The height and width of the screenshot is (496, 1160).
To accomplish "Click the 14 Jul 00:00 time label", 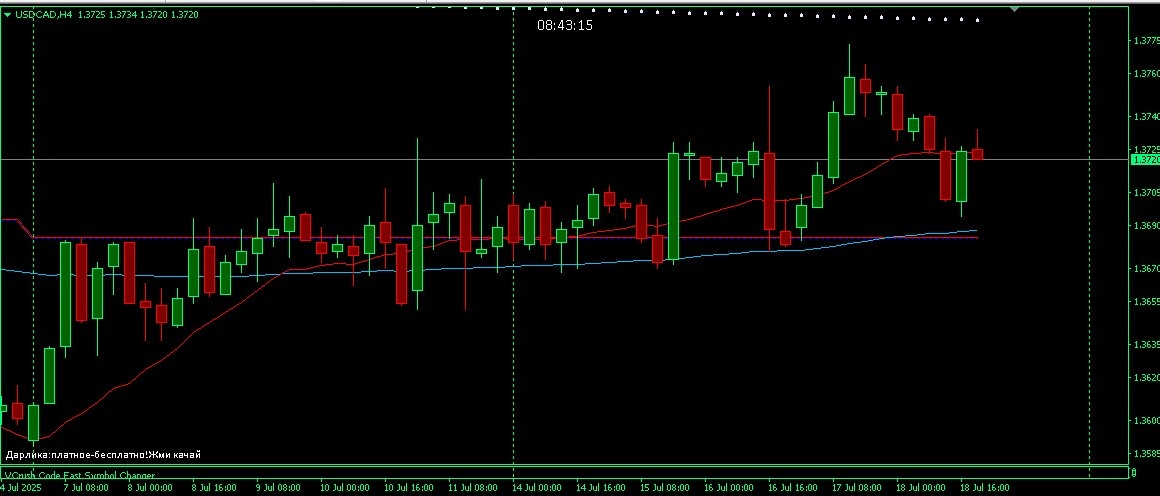I will point(535,489).
